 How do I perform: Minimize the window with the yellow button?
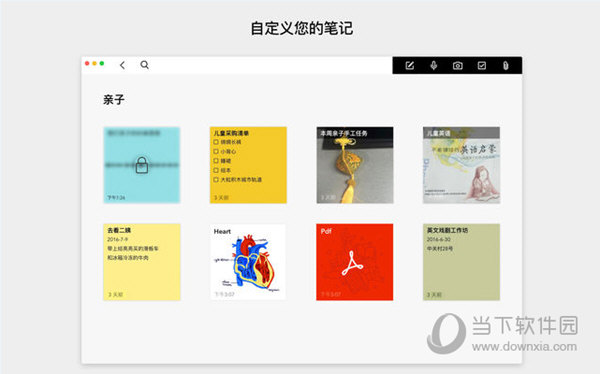point(95,63)
